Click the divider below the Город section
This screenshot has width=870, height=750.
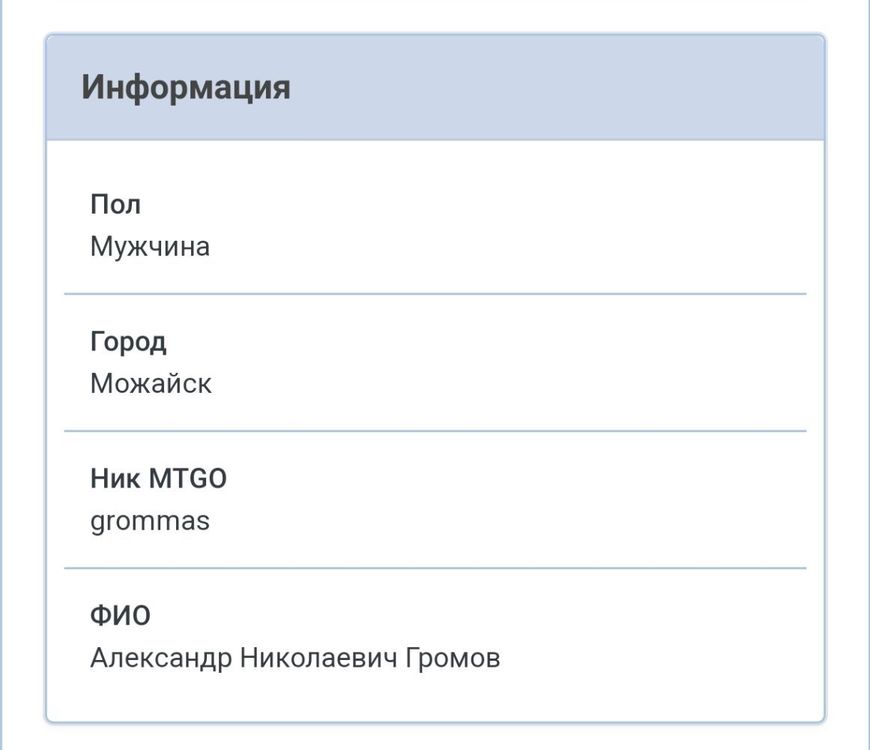coord(435,431)
